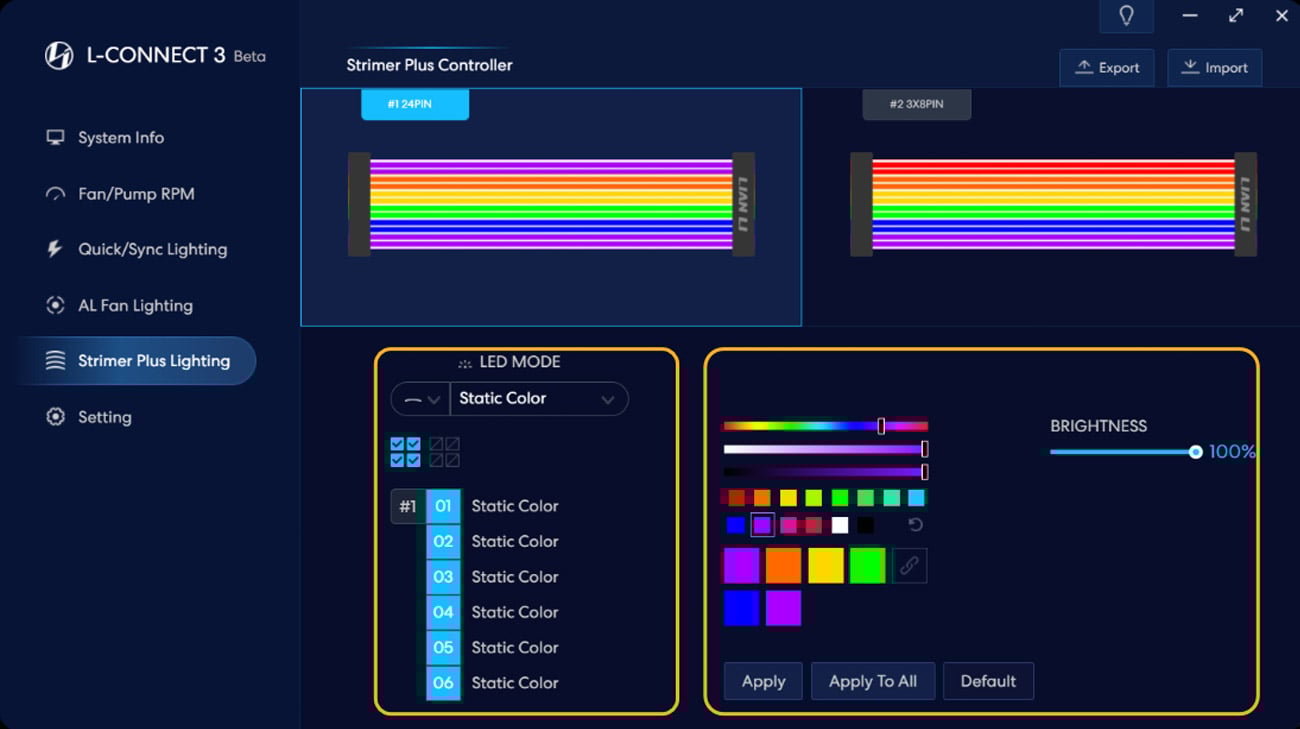The height and width of the screenshot is (729, 1300).
Task: Pick the sky blue palette swatch
Action: (916, 498)
